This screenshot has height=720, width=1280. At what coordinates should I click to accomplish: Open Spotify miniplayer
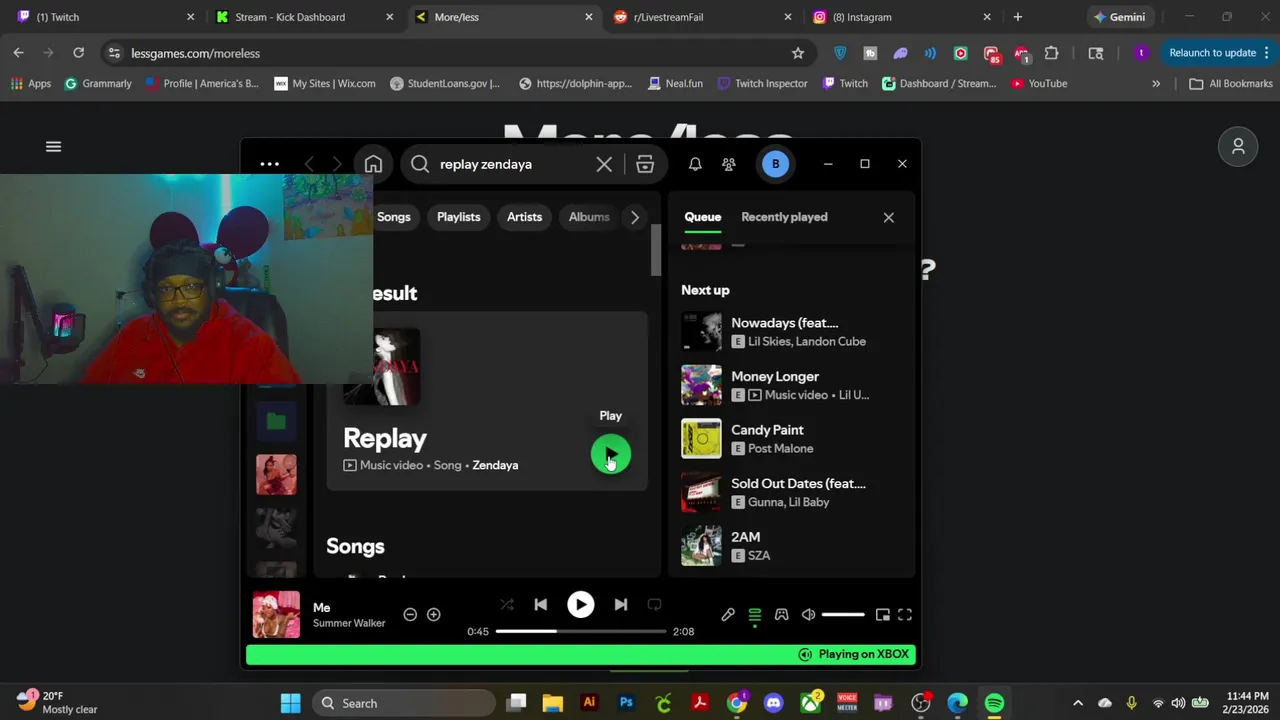(x=882, y=615)
